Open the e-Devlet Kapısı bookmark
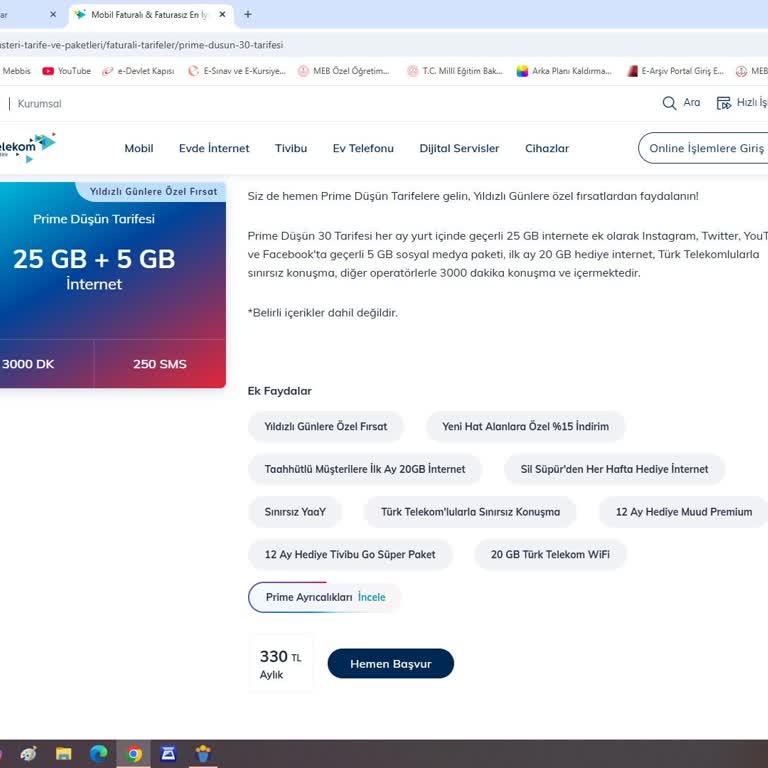Viewport: 768px width, 768px height. click(138, 71)
